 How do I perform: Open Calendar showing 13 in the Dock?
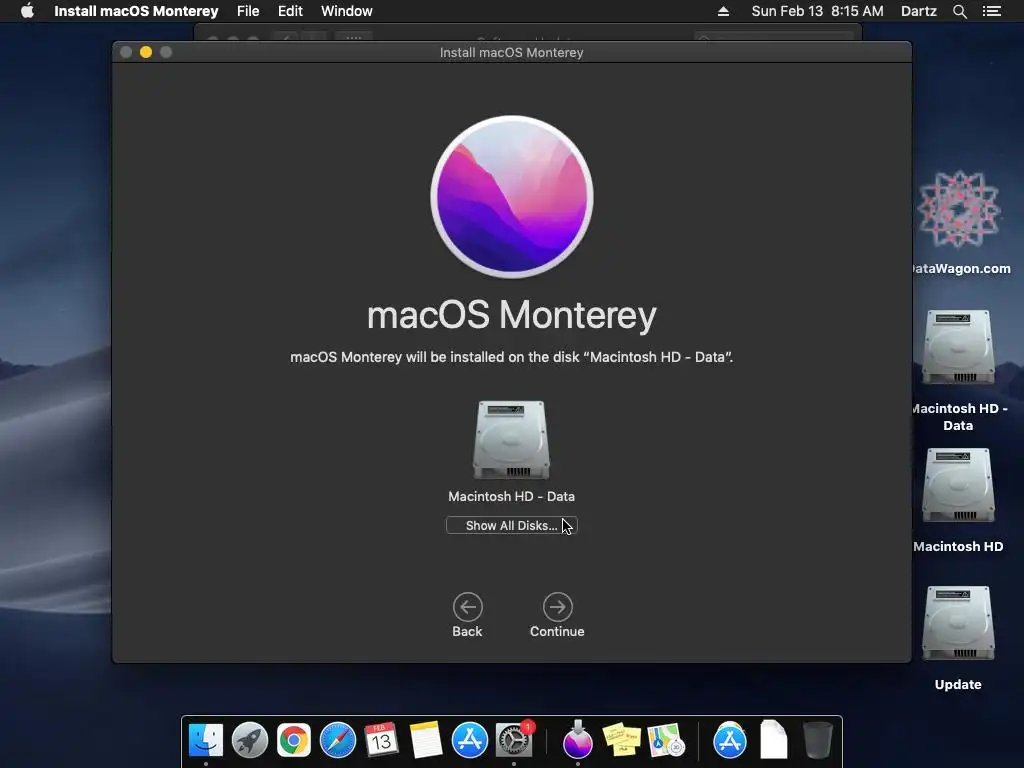coord(381,740)
